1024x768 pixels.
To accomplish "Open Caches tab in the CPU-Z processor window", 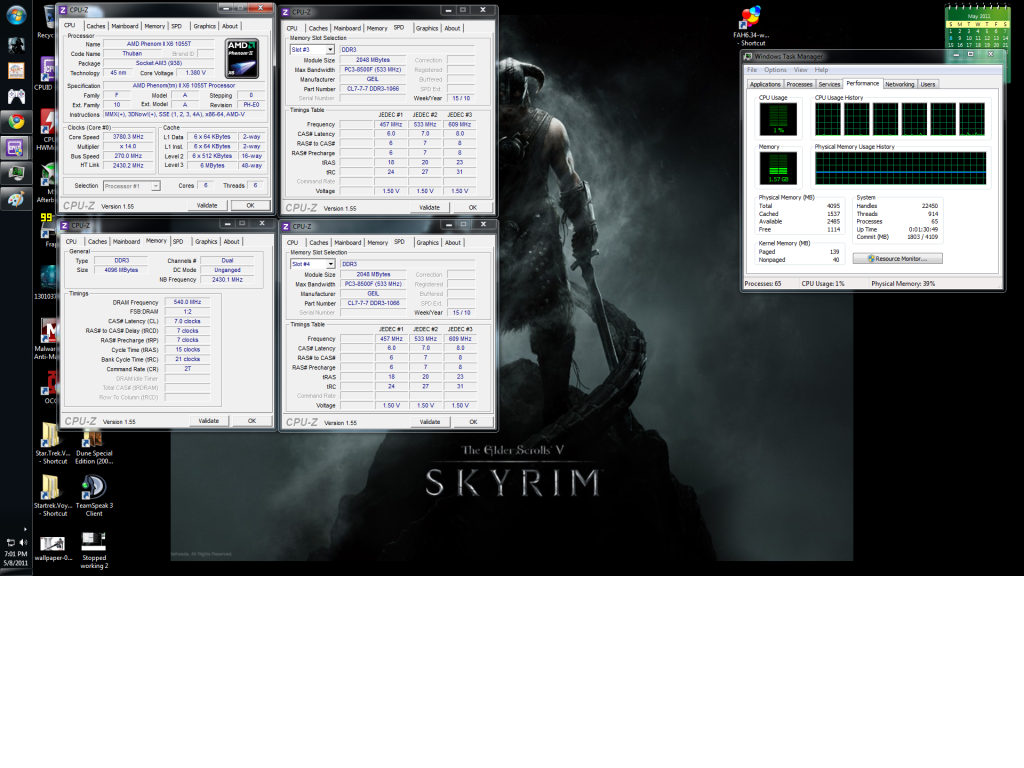I will 96,26.
